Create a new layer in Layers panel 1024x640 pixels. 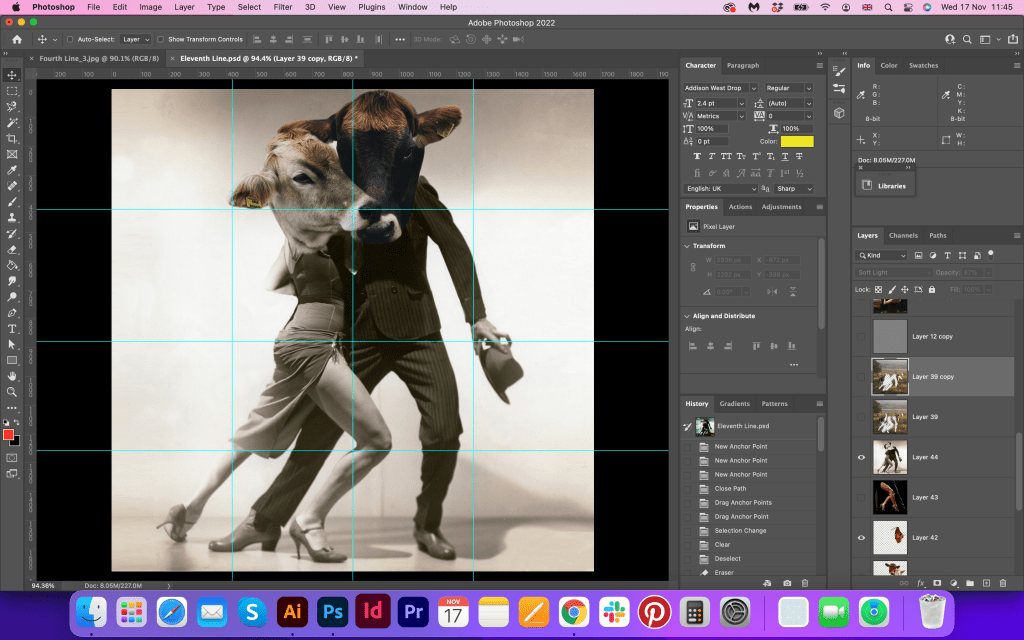986,582
